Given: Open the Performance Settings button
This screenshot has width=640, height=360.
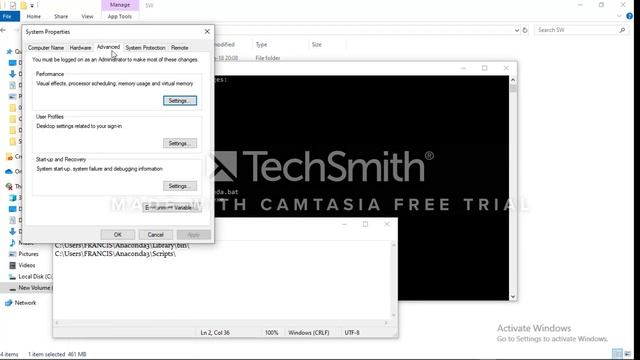Looking at the screenshot, I should tap(180, 100).
